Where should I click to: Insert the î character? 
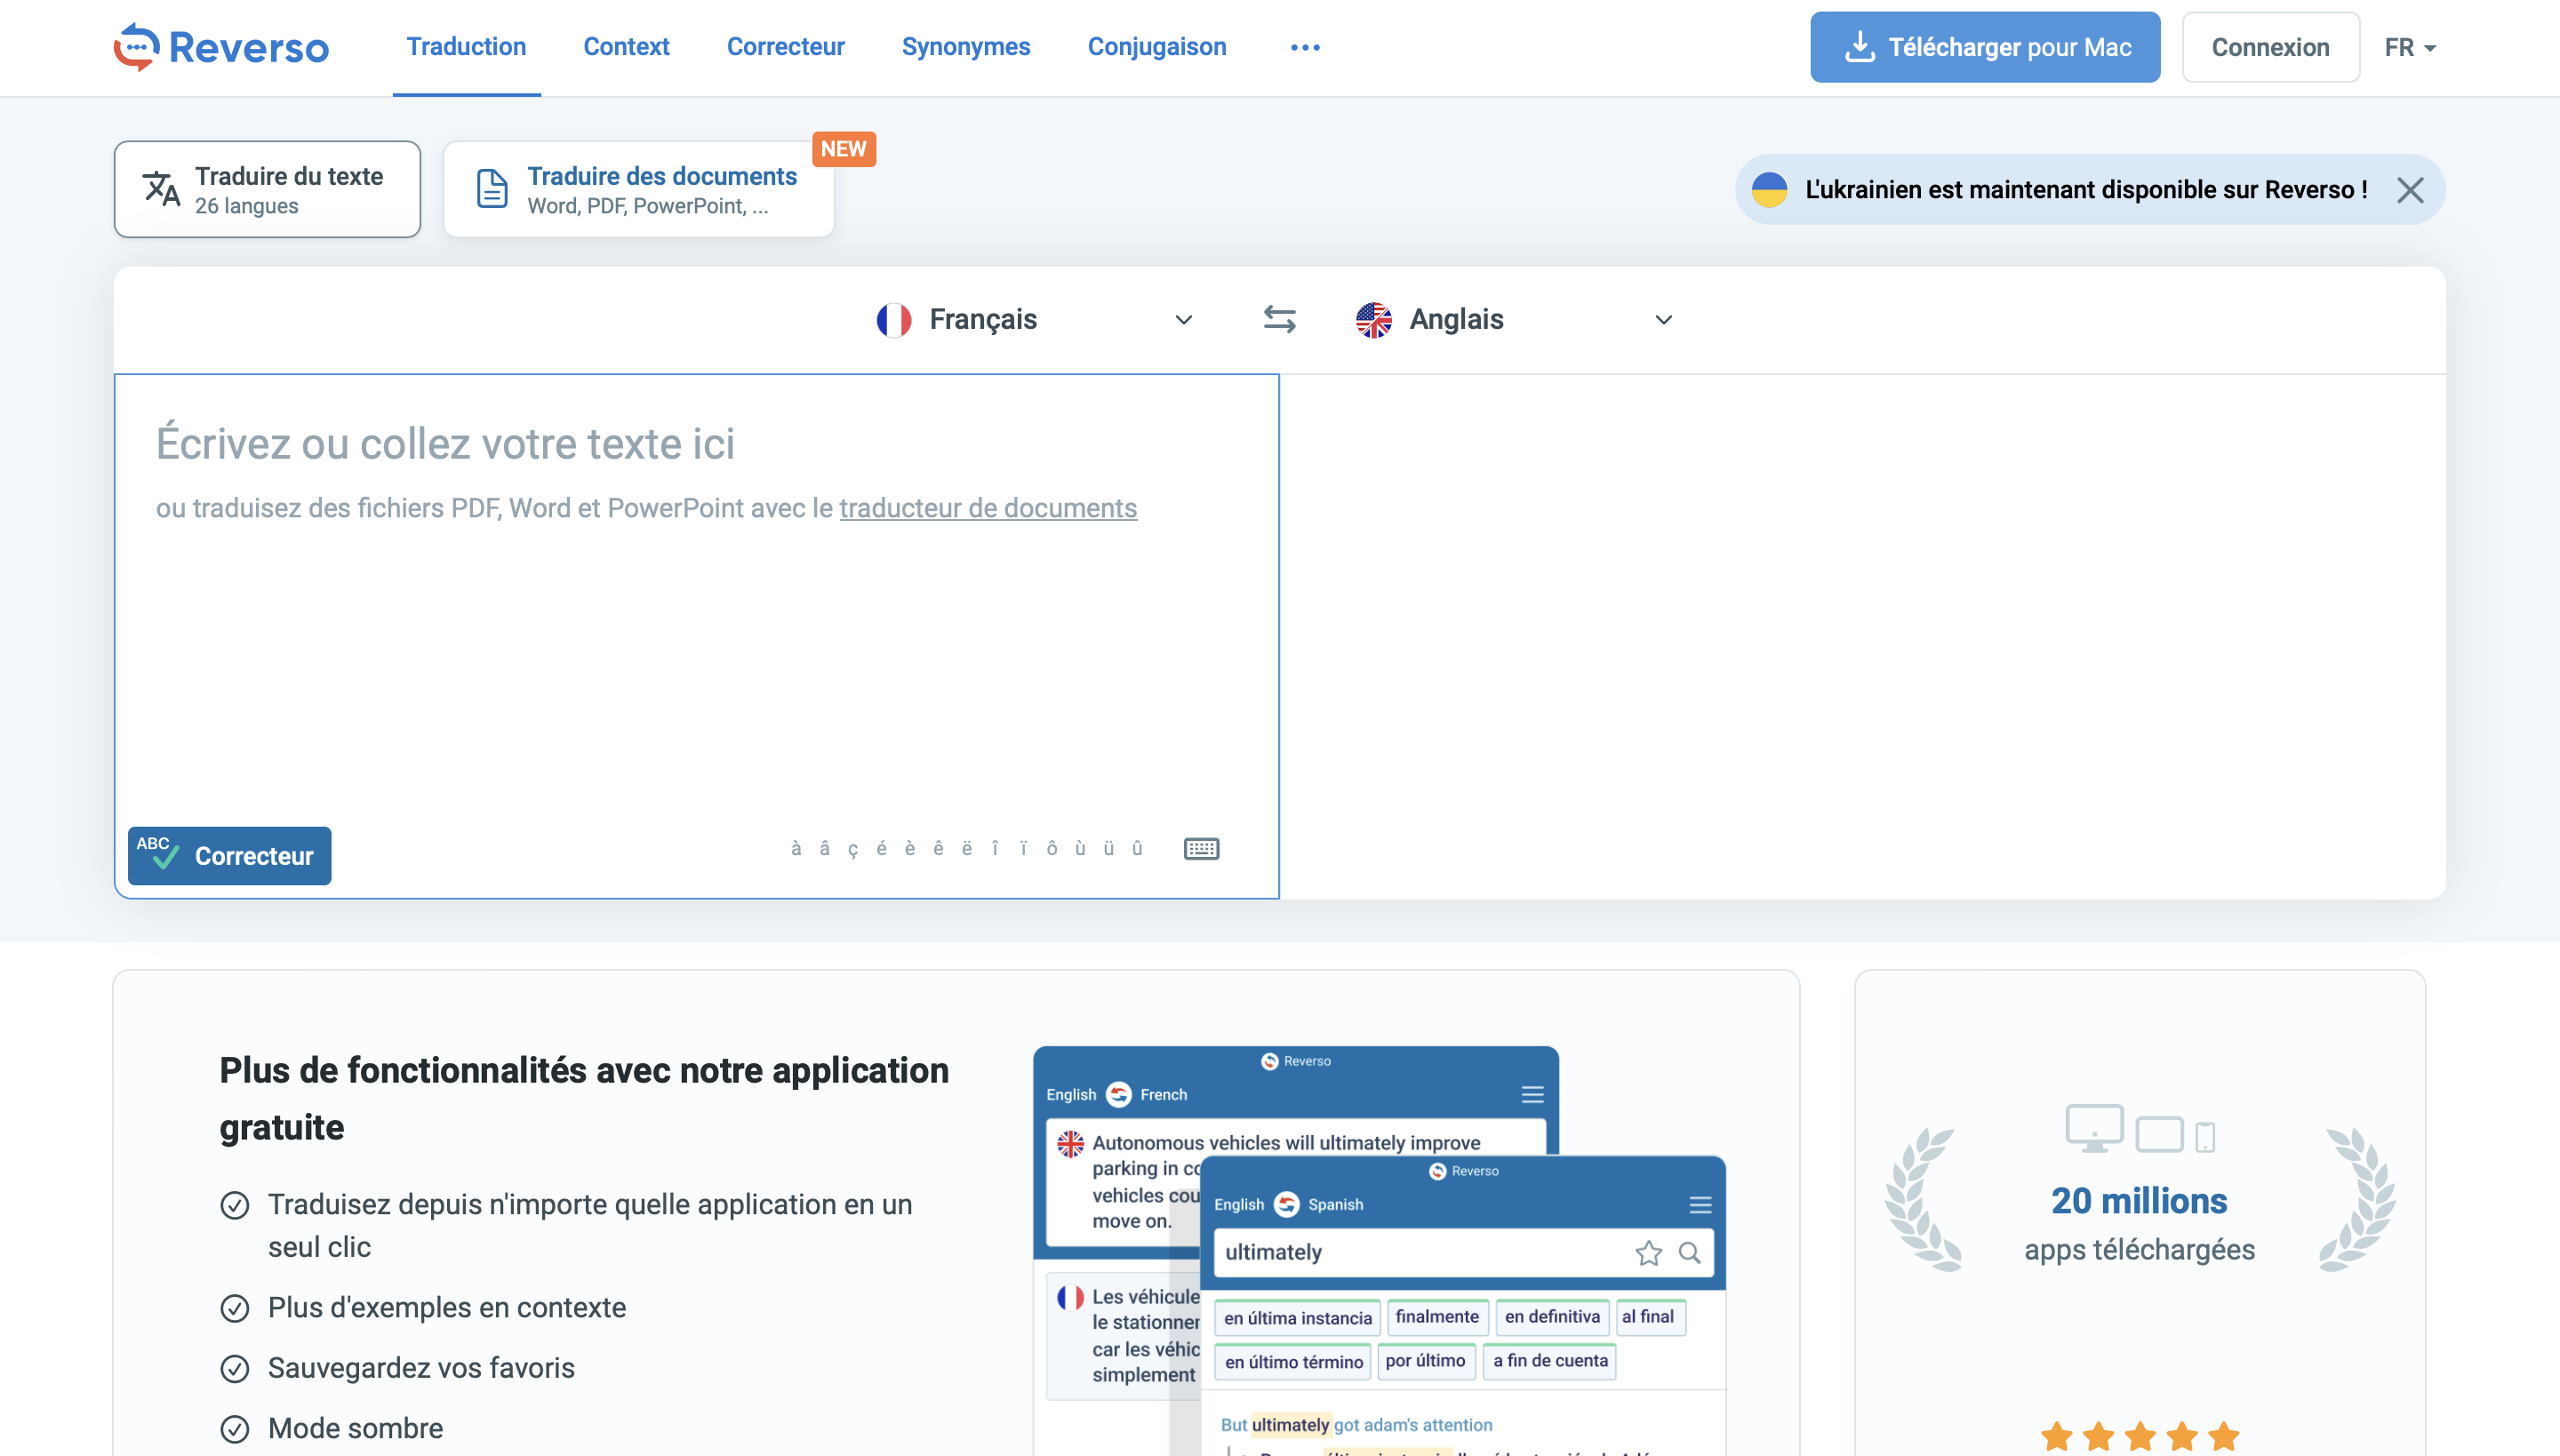[995, 849]
